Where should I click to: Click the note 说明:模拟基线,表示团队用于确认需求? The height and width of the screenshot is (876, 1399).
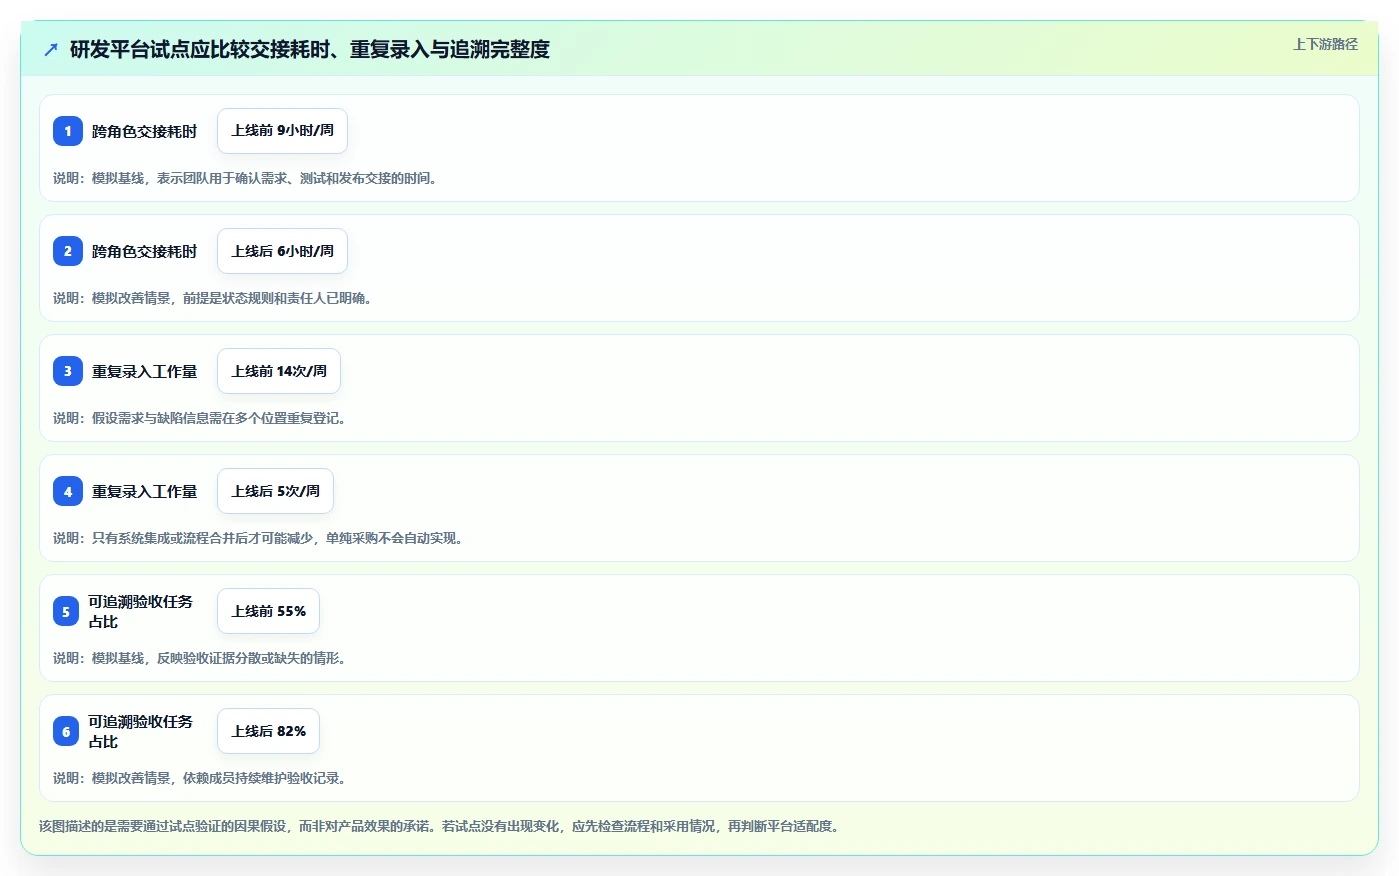tap(247, 178)
